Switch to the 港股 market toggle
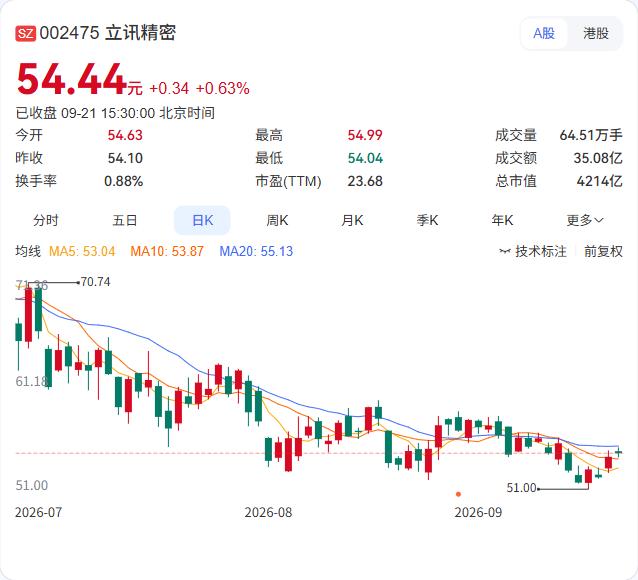Screen dimensions: 638x580 click(x=596, y=33)
